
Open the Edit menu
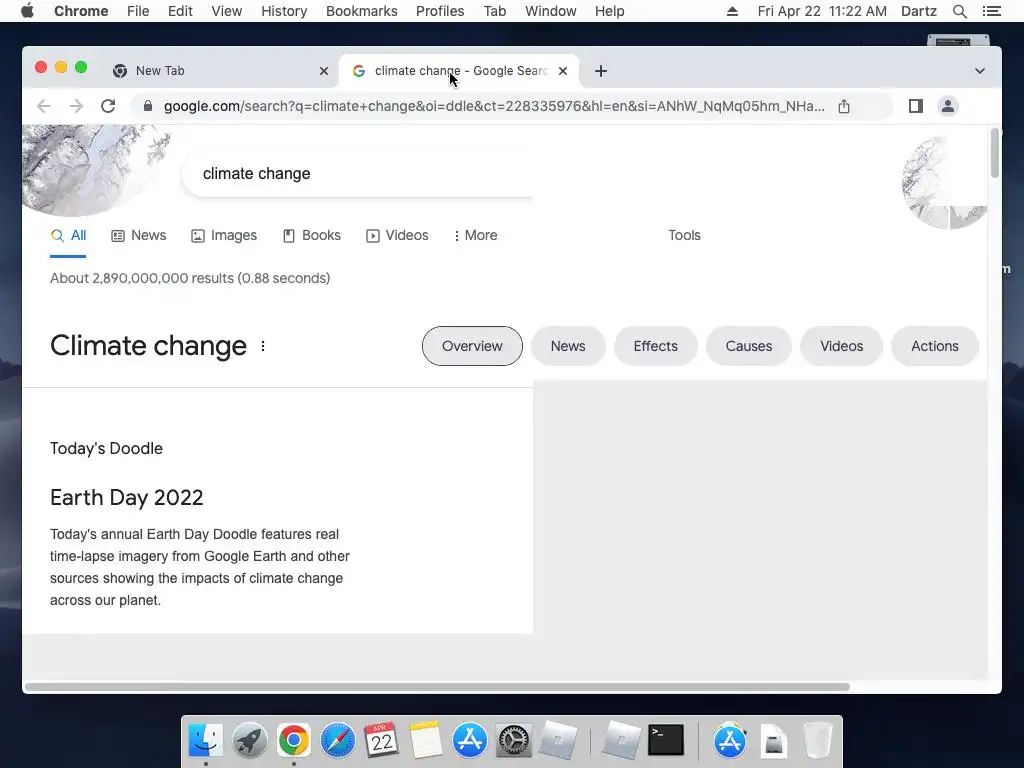point(180,11)
